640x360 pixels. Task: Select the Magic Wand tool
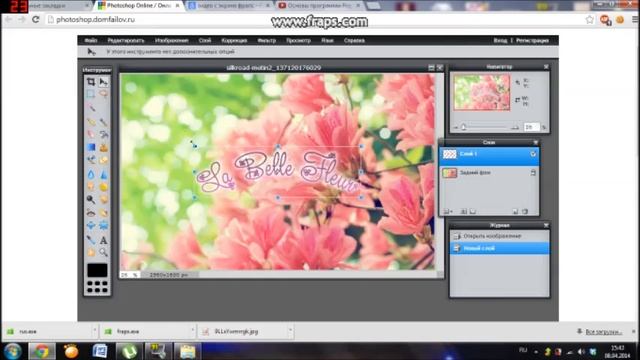pyautogui.click(x=91, y=108)
